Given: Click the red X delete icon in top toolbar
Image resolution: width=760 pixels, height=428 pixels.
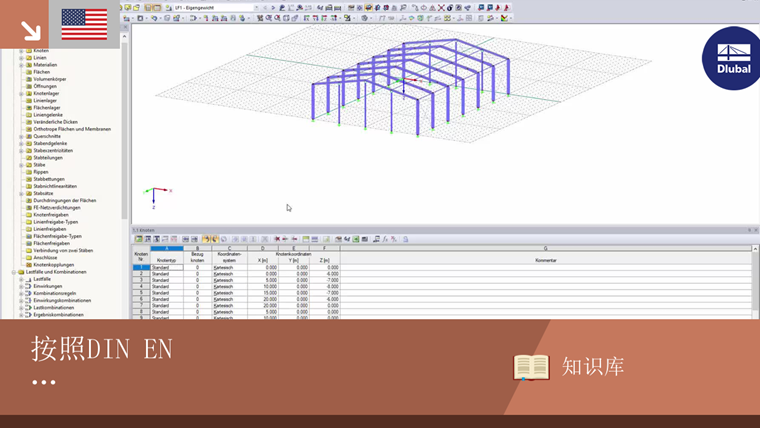Looking at the screenshot, I should (x=441, y=8).
